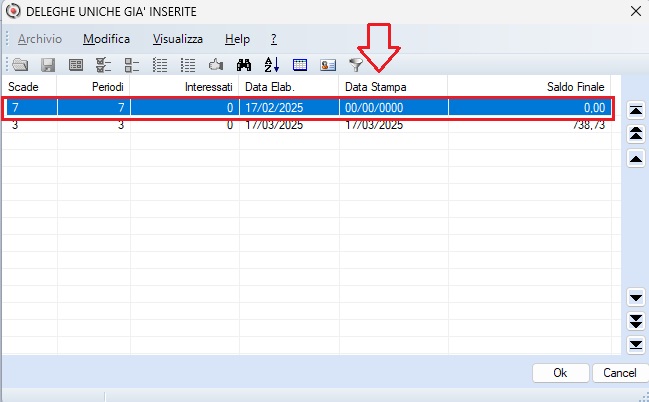Click the save floppy disk icon

click(x=48, y=65)
